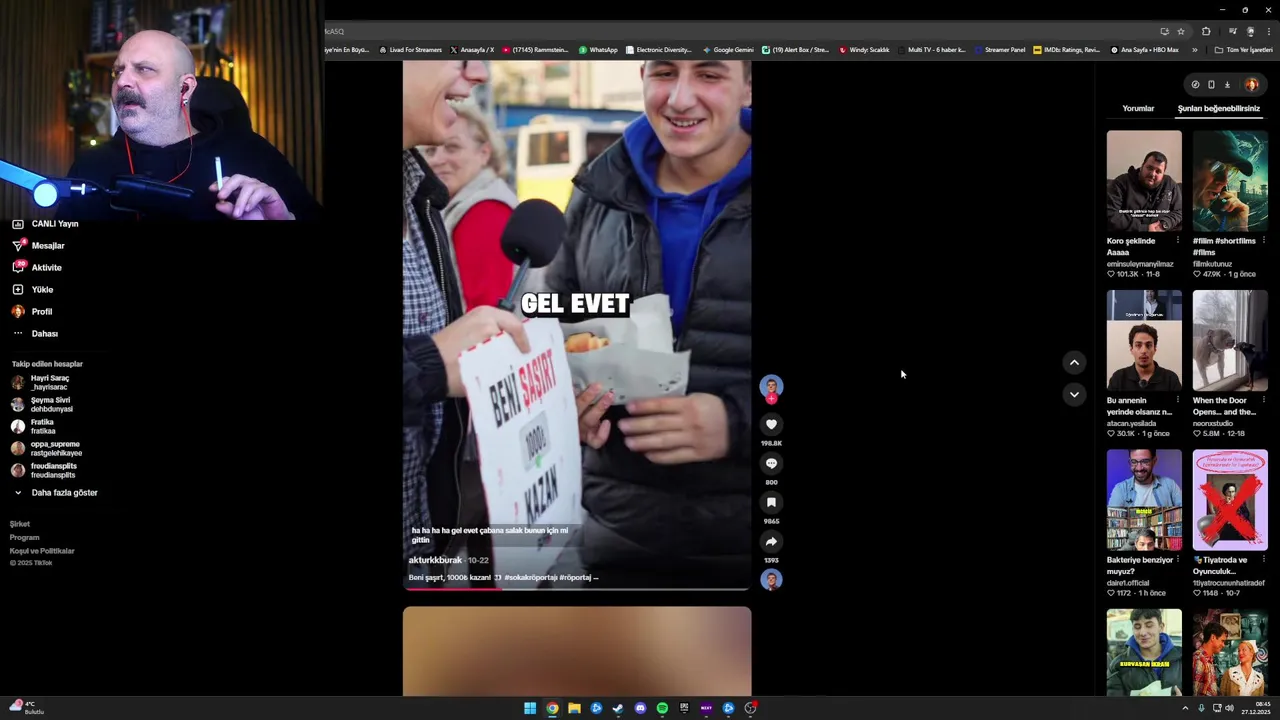Open Discord from taskbar
This screenshot has height=720, width=1280.
640,708
